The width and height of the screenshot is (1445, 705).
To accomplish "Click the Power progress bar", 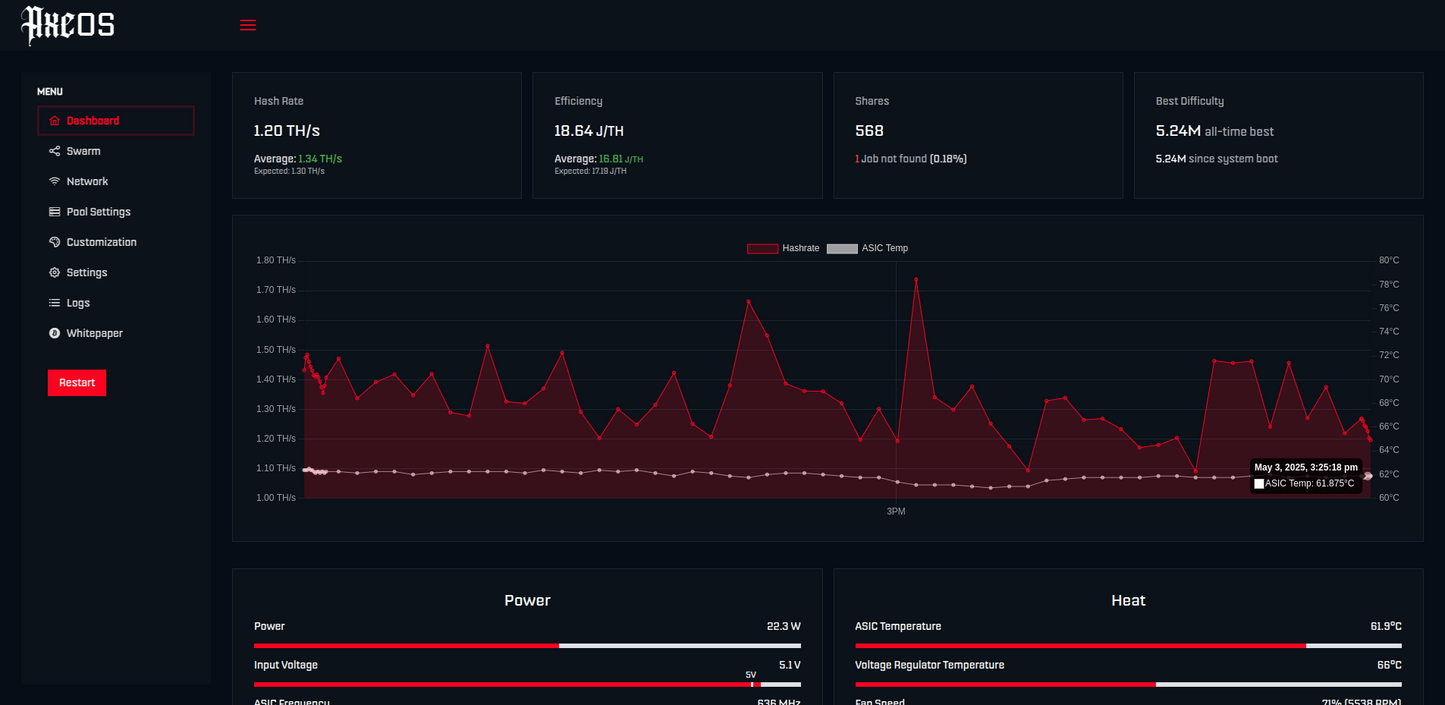I will coord(527,646).
